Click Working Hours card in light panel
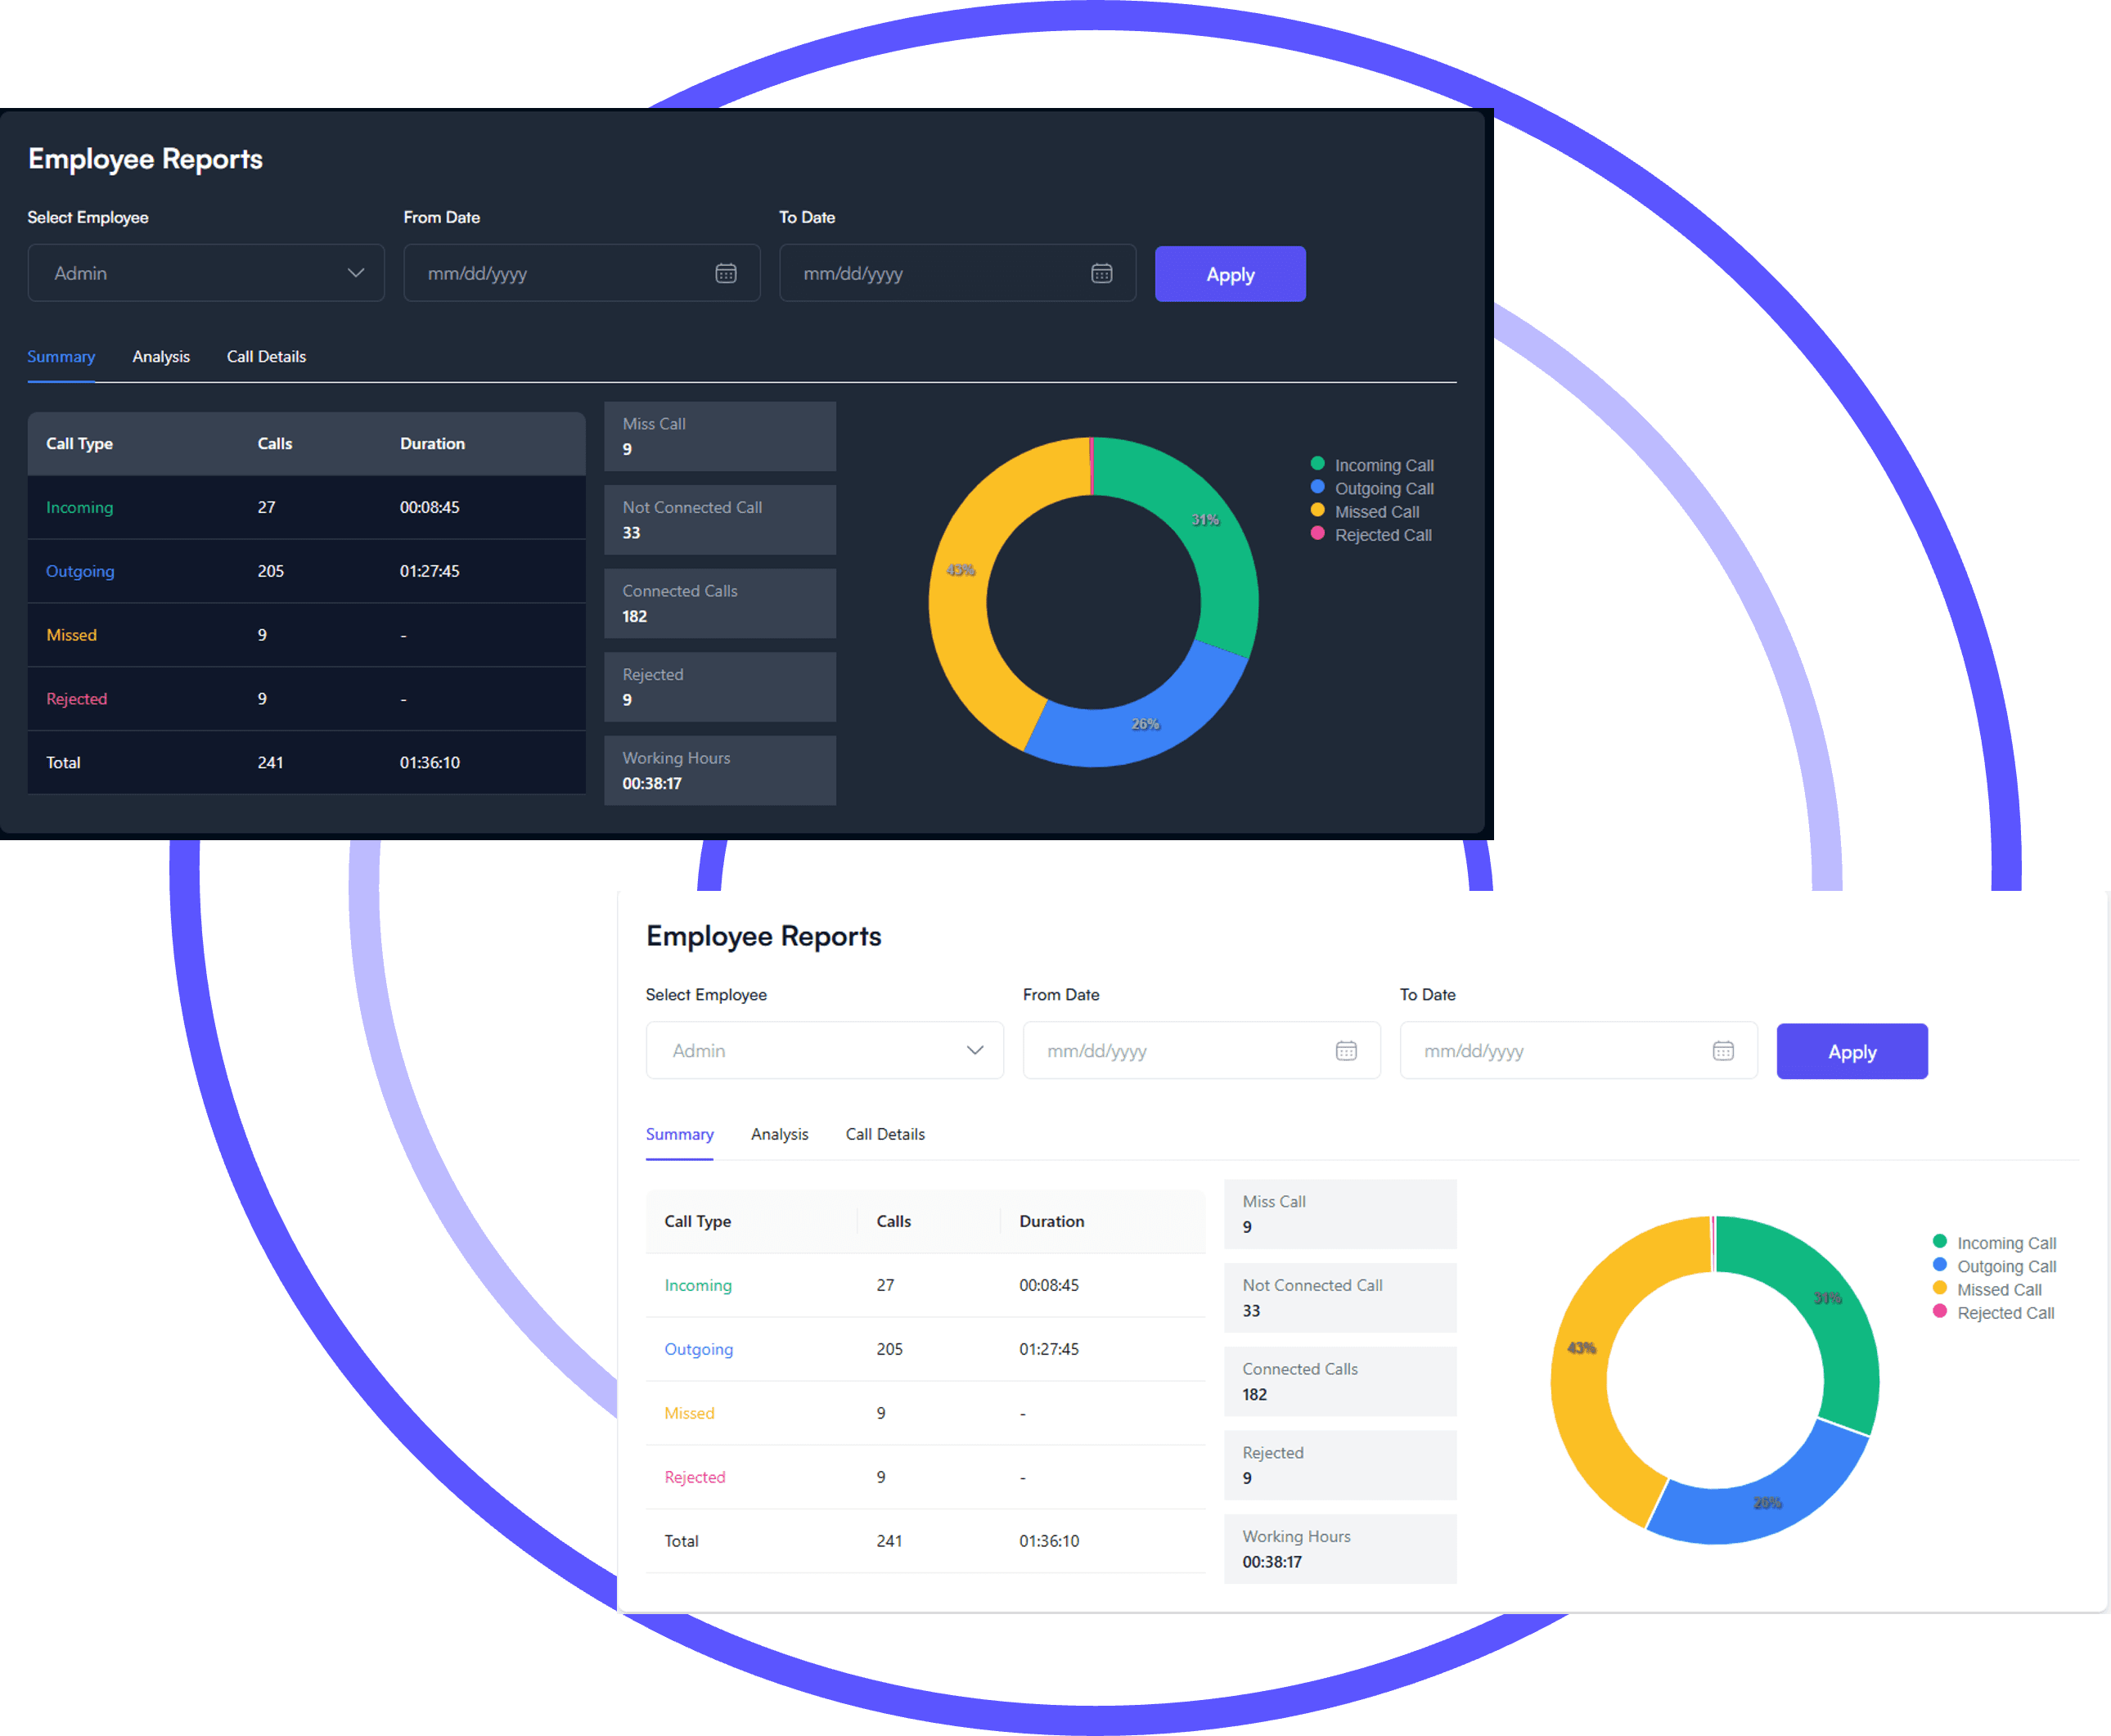The image size is (2111, 1736). [x=1340, y=1548]
